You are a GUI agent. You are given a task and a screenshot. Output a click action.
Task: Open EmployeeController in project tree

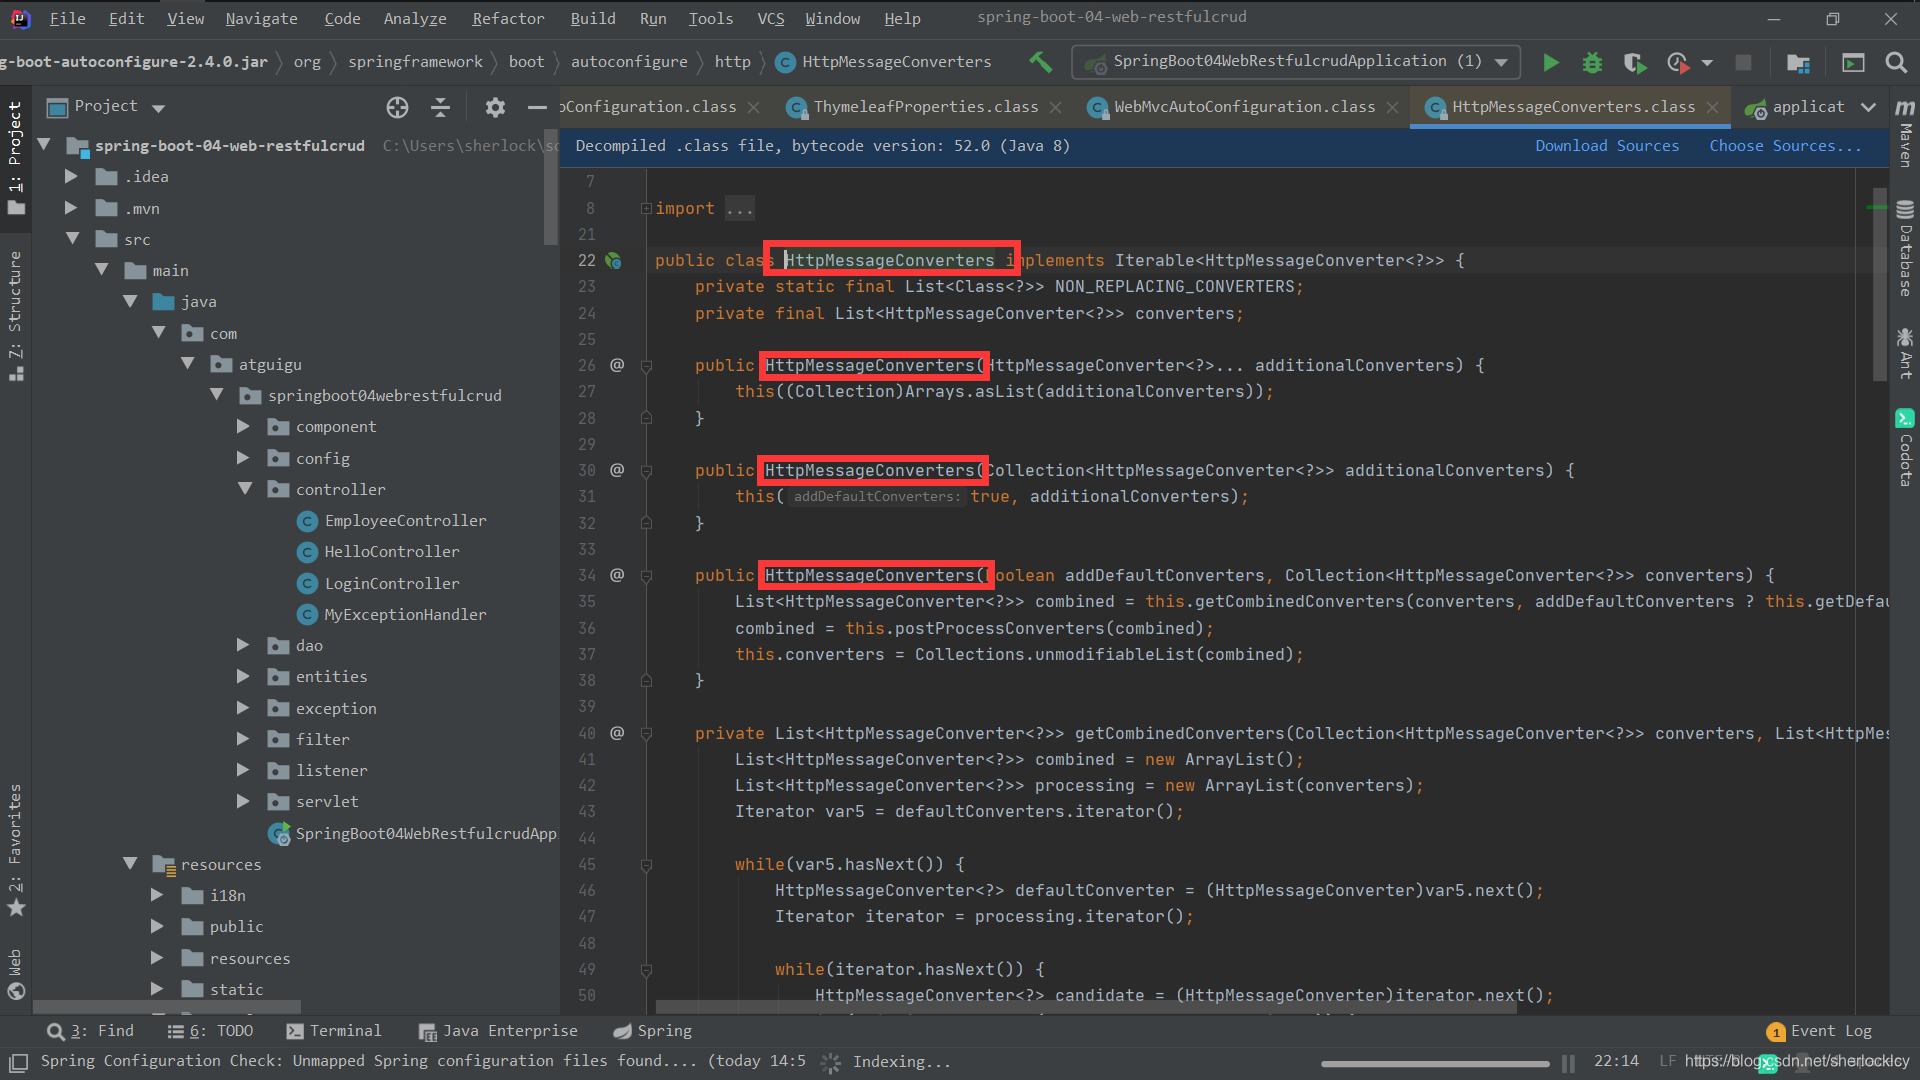pyautogui.click(x=392, y=521)
